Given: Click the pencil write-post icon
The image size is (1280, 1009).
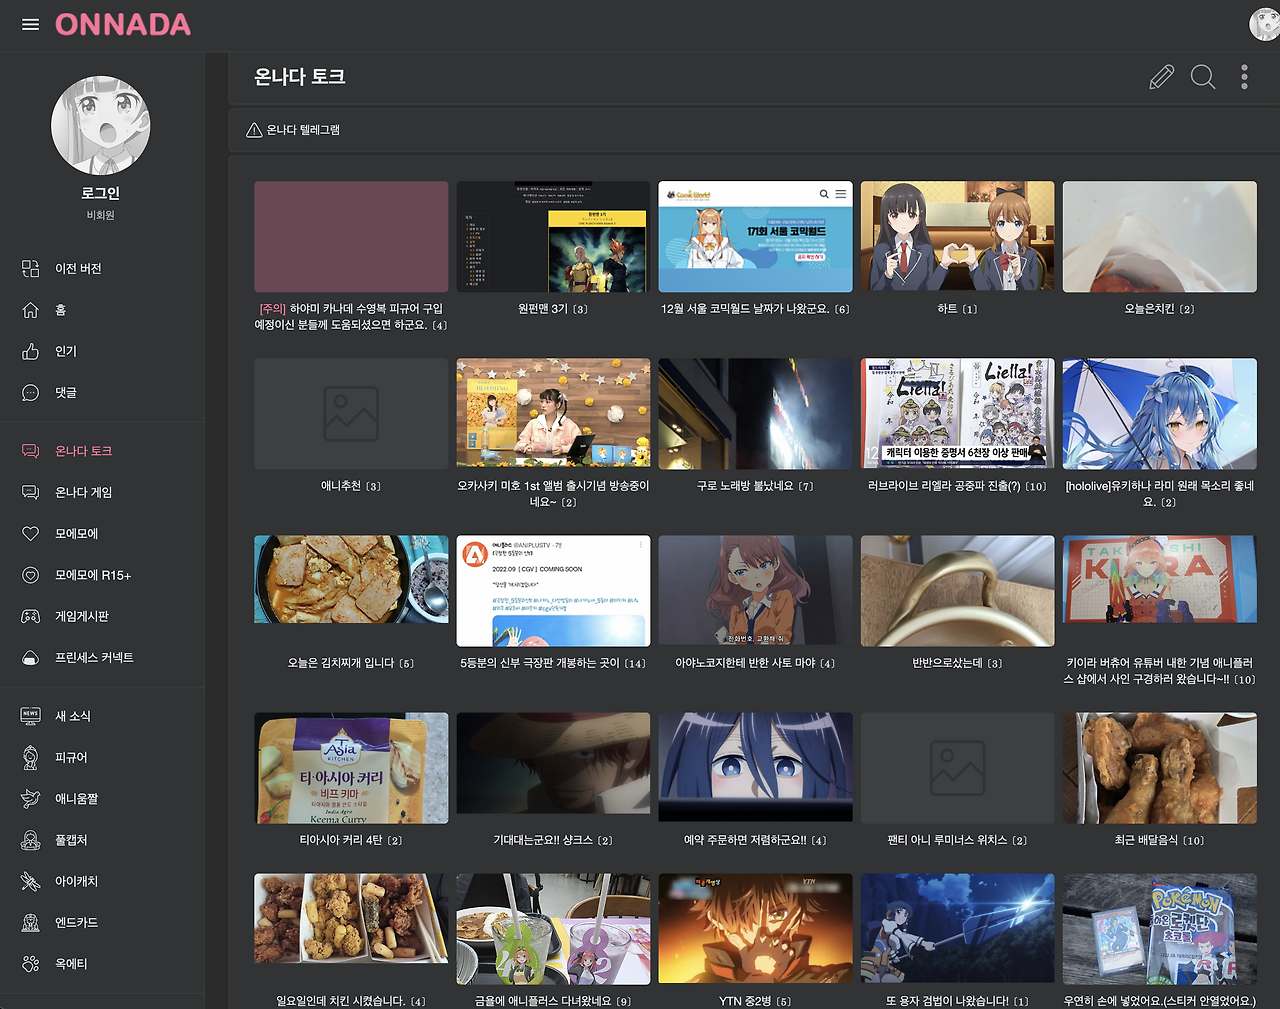Looking at the screenshot, I should 1161,77.
